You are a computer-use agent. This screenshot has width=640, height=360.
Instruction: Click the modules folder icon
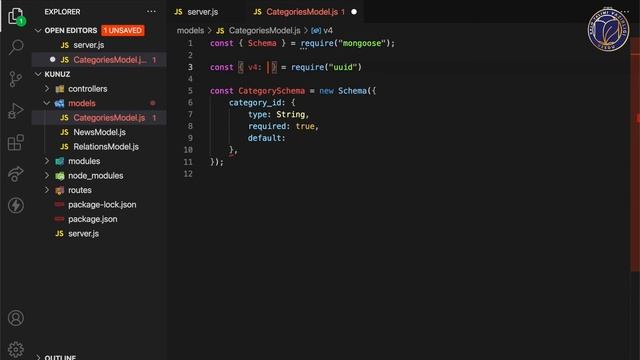[60, 161]
